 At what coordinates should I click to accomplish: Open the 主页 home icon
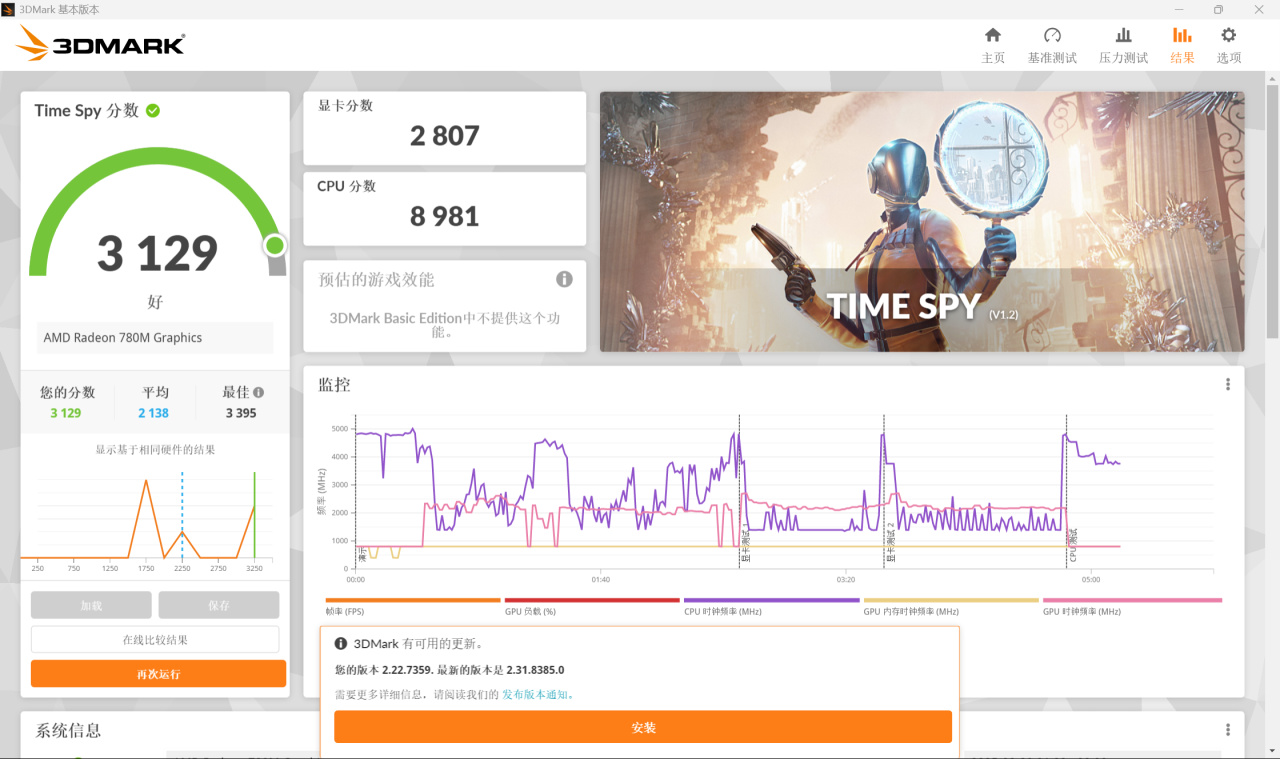tap(993, 35)
